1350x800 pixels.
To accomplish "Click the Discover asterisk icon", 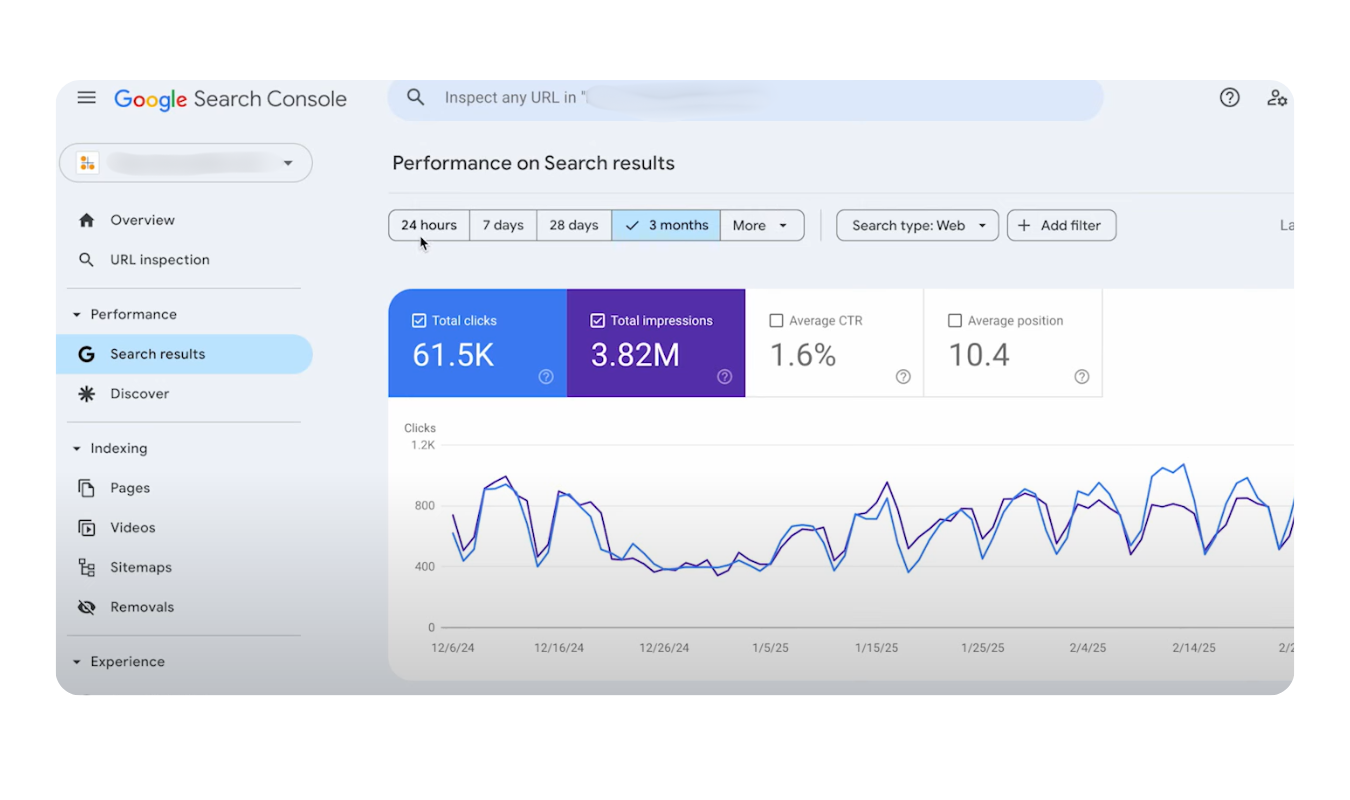I will click(x=87, y=394).
